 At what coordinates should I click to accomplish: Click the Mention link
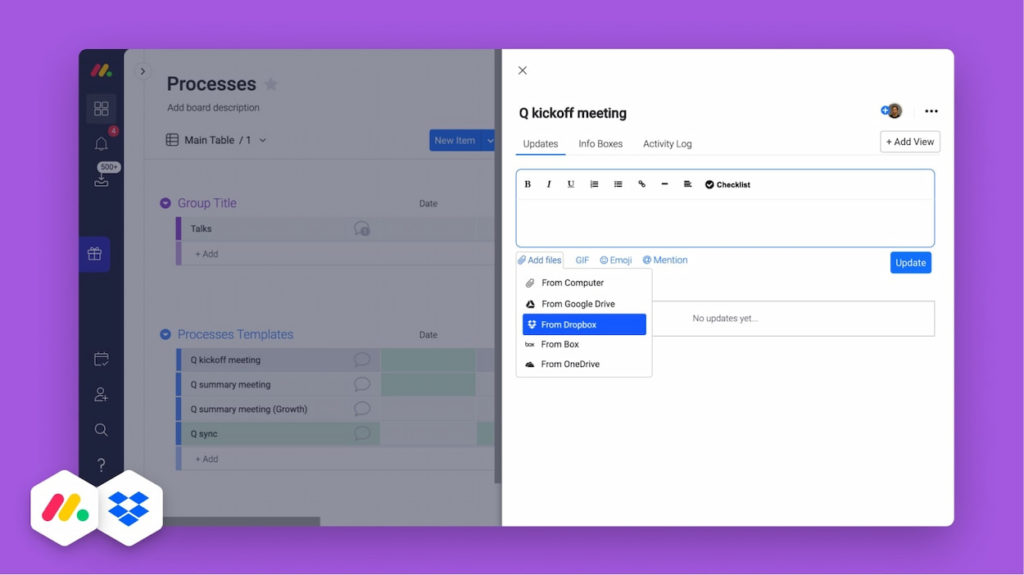[665, 260]
